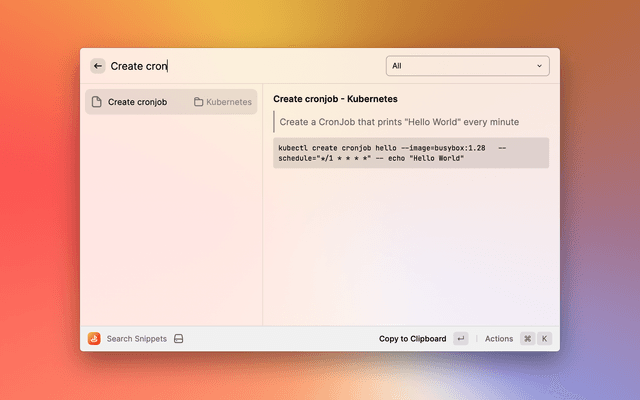Click the Command key symbol
640x400 pixels.
coord(527,339)
